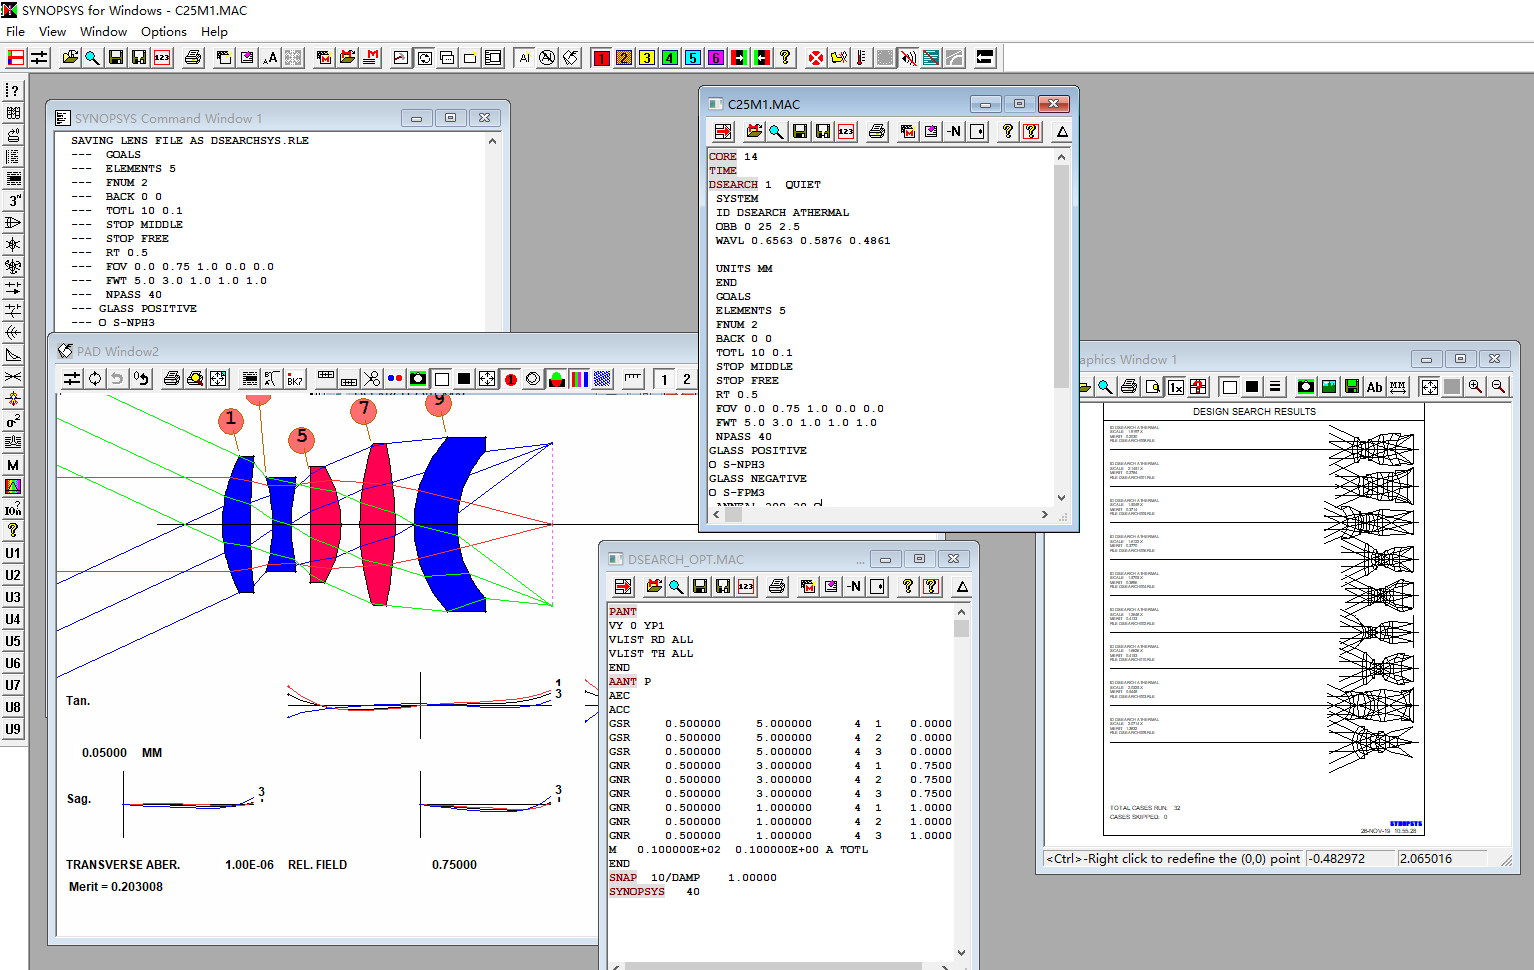Image resolution: width=1534 pixels, height=970 pixels.
Task: Open the Options menu
Action: (x=163, y=32)
